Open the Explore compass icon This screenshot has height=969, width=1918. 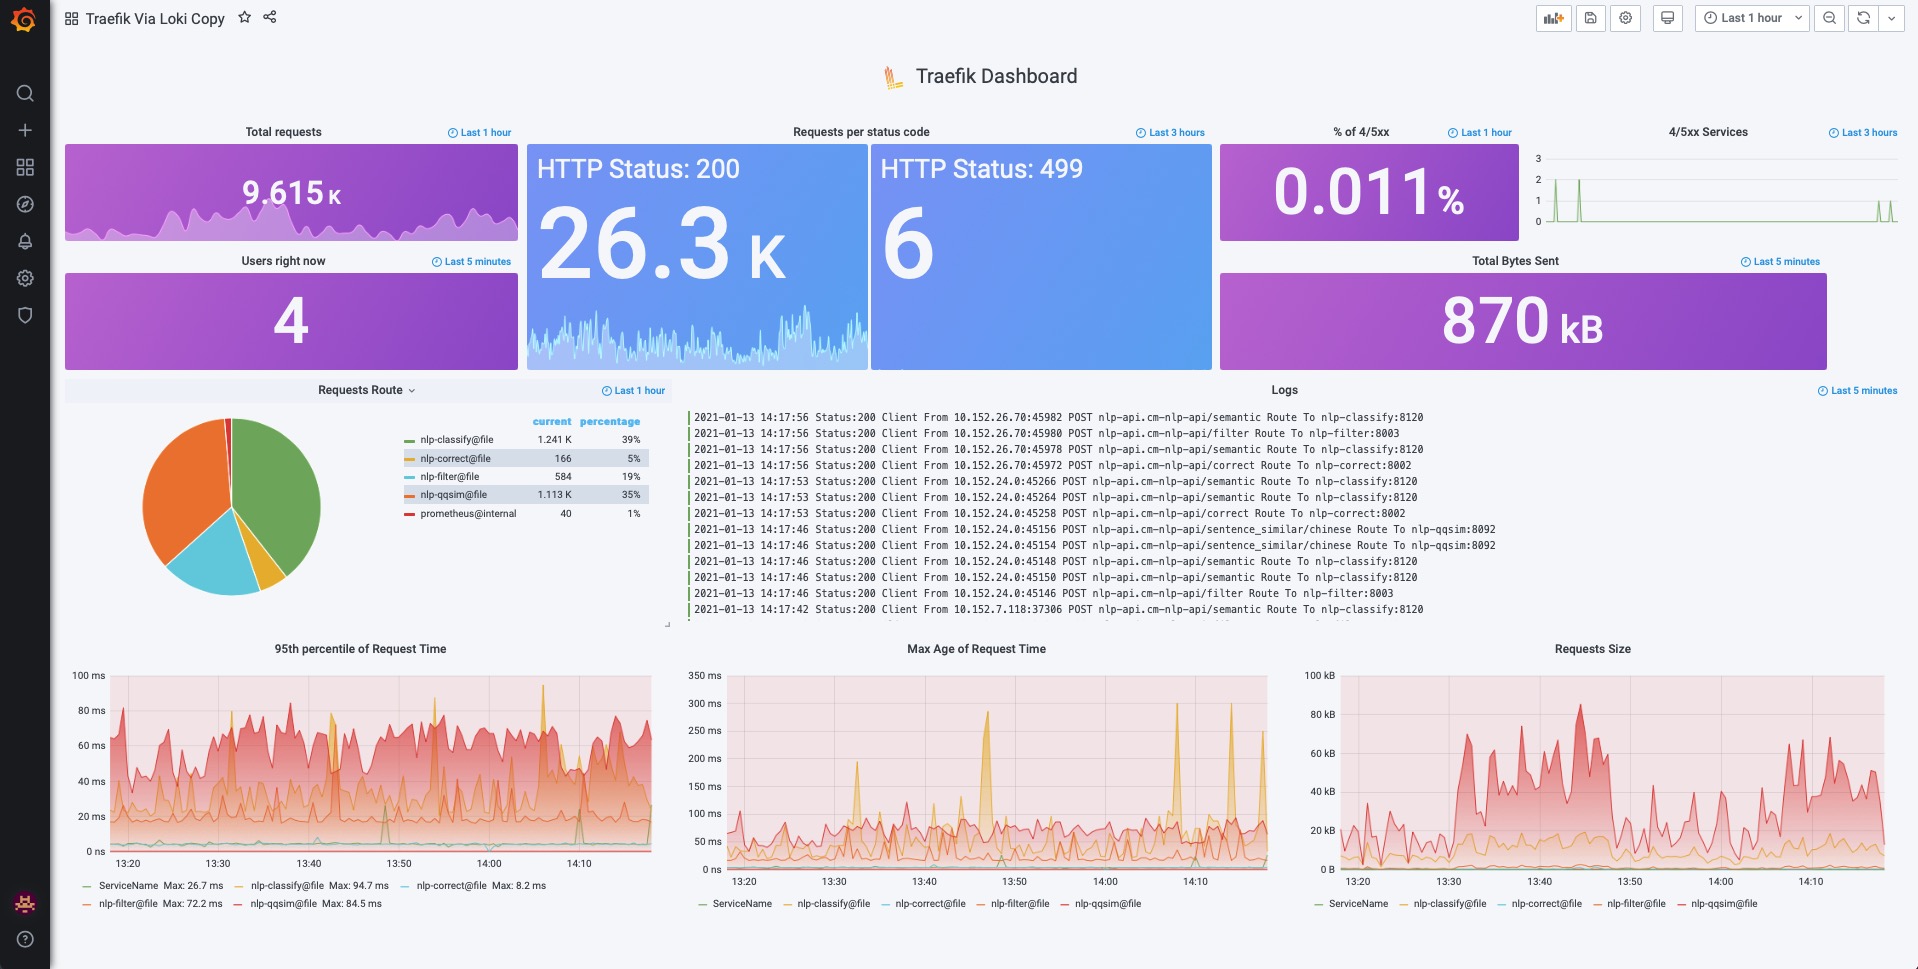(x=25, y=204)
